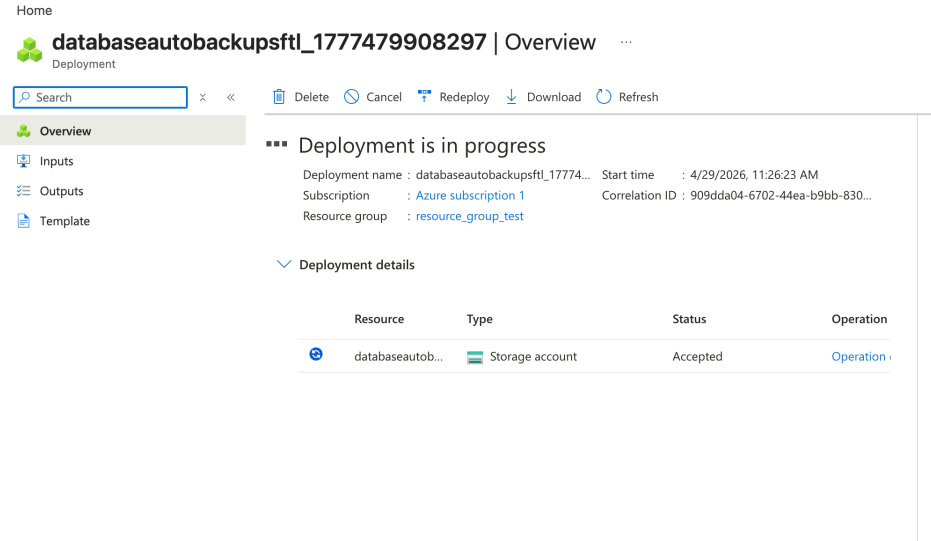The height and width of the screenshot is (541, 931).
Task: Clear the sidebar search with X icon
Action: 203,97
